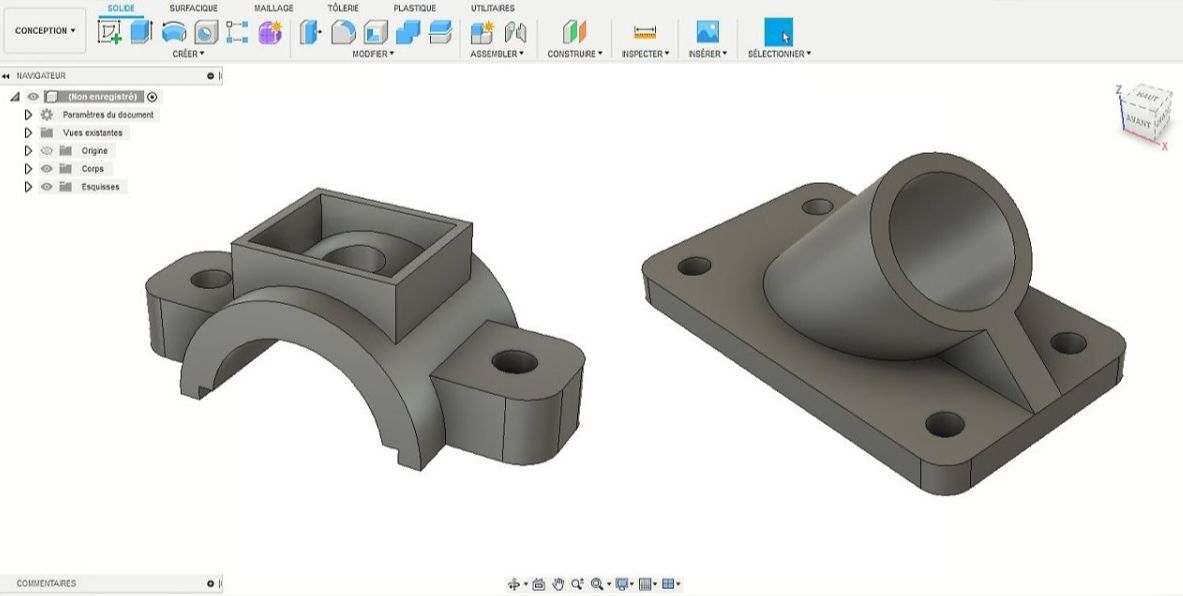
Task: Click the Fillet tool in Modifier
Action: click(343, 32)
